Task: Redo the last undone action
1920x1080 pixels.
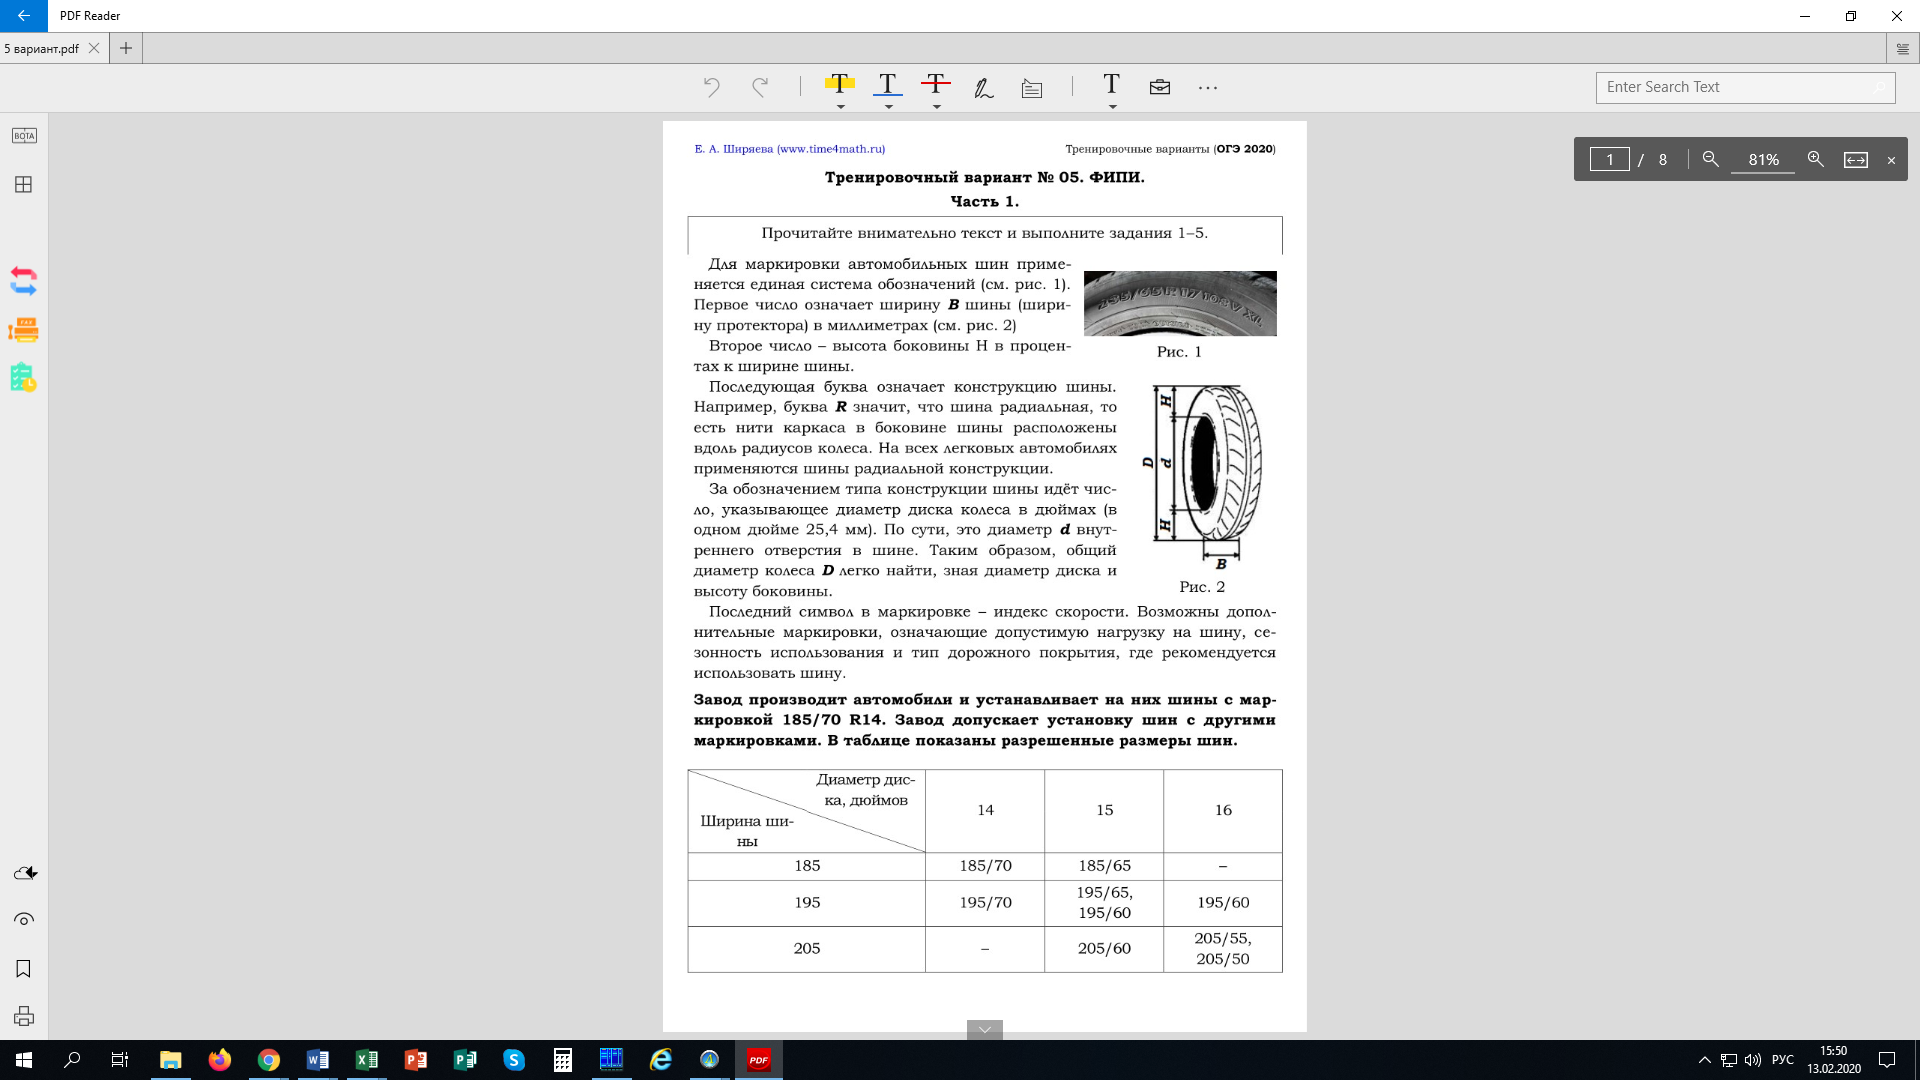Action: (x=760, y=87)
